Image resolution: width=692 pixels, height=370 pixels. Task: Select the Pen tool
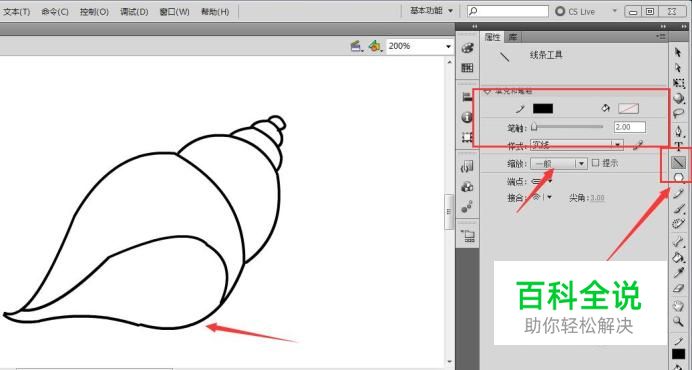coord(678,131)
